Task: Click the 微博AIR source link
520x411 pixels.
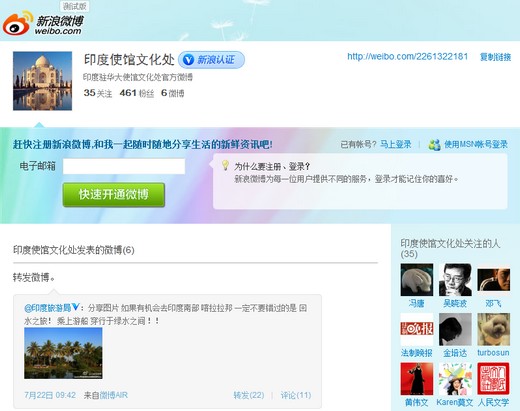Action: point(114,395)
